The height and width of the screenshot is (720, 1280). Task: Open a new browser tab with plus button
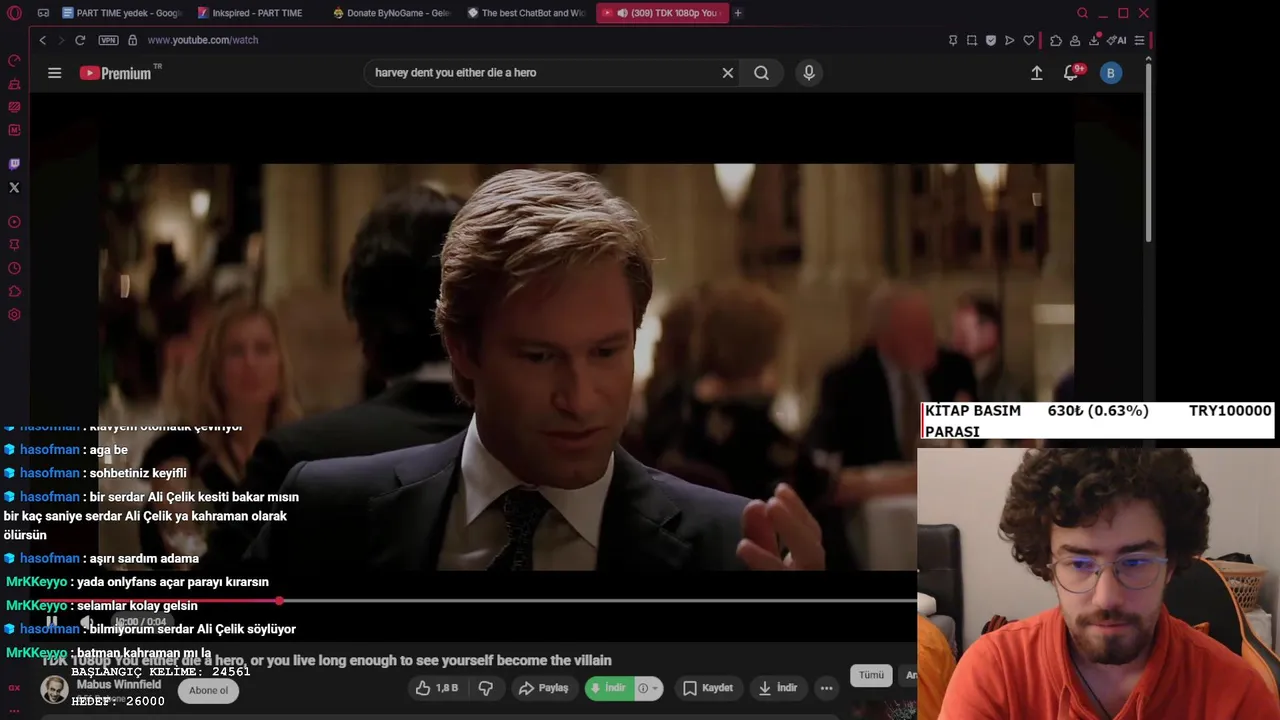point(738,13)
